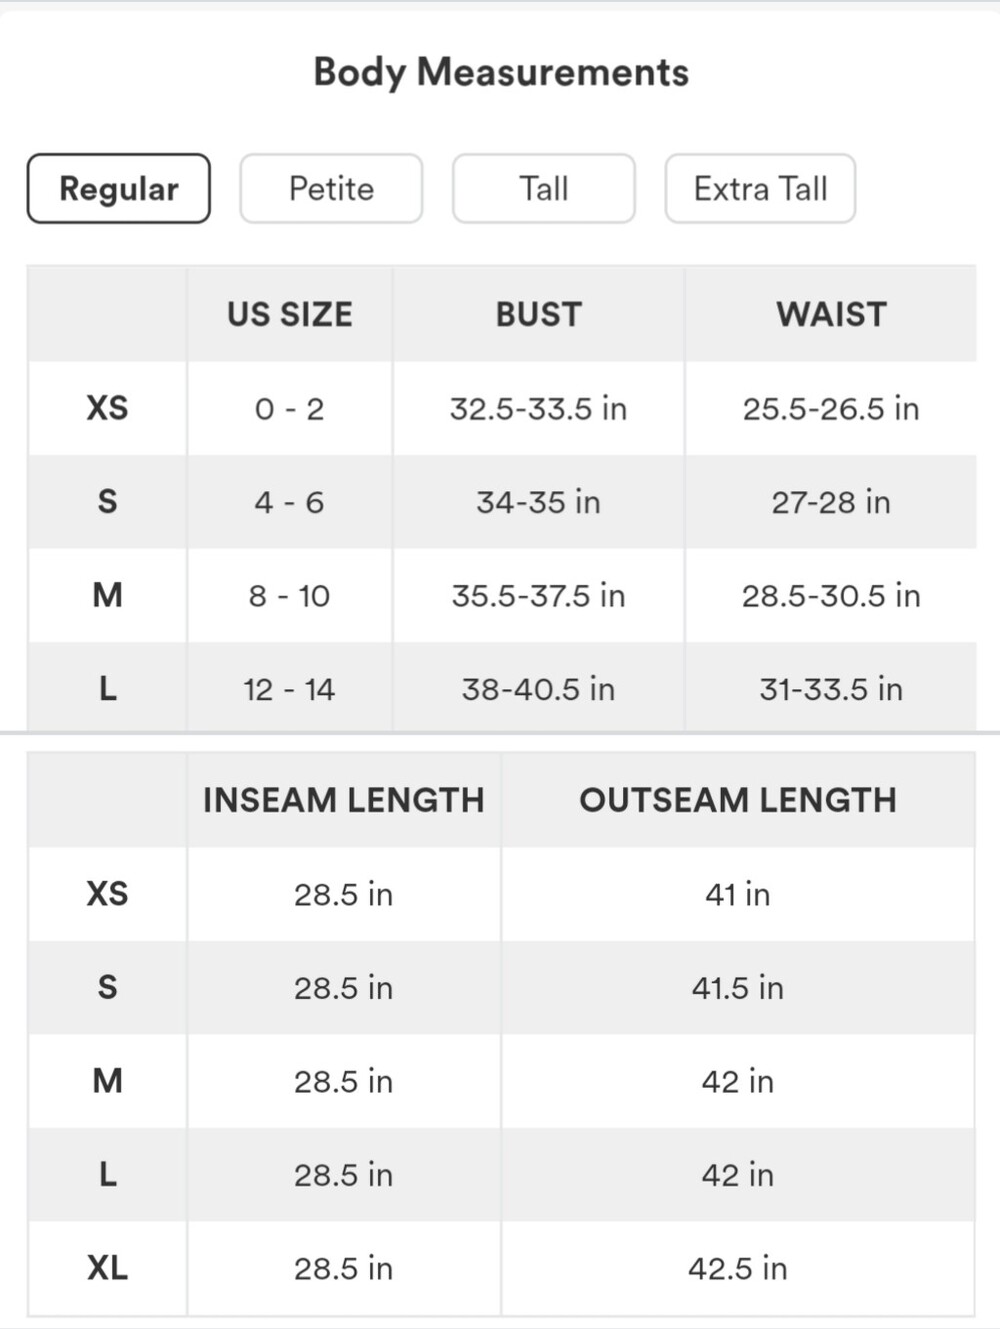Click the 41.5 in outseam value
The height and width of the screenshot is (1329, 1000).
point(738,988)
